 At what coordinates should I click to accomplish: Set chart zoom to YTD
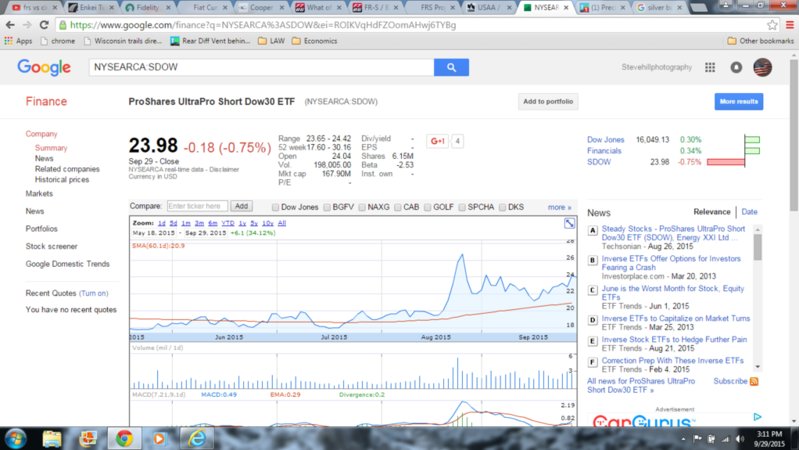228,223
